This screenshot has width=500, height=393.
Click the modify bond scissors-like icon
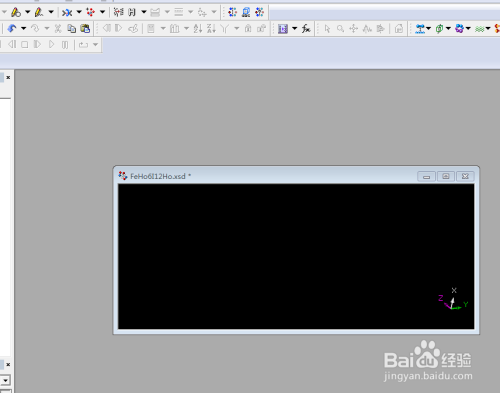point(118,12)
